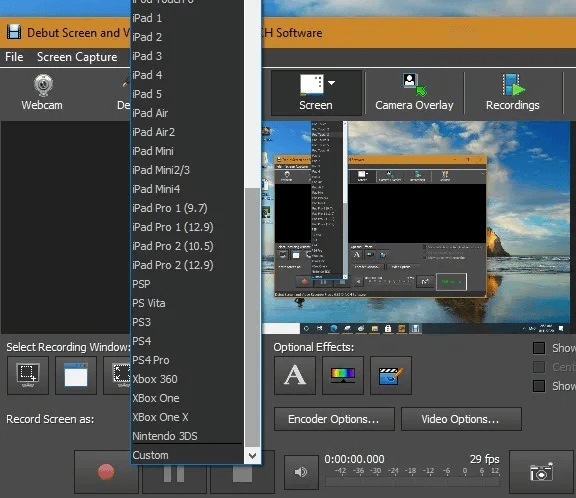
Task: Click the 29 fps indicator
Action: click(x=485, y=459)
